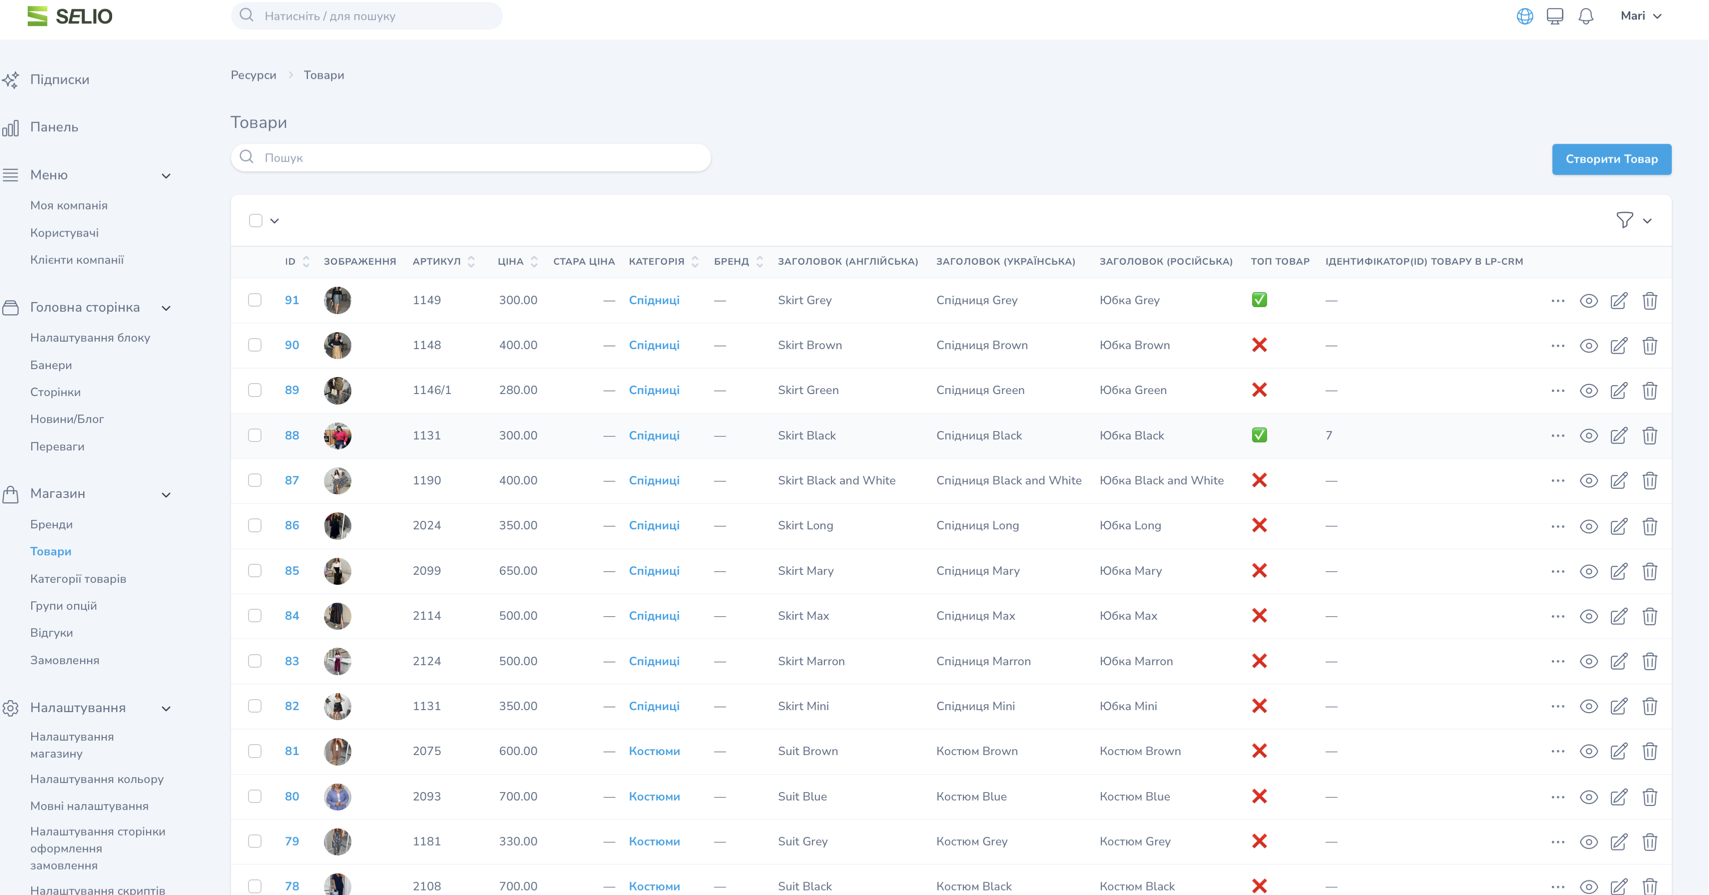Open the notifications bell icon
Image resolution: width=1709 pixels, height=895 pixels.
coord(1586,16)
